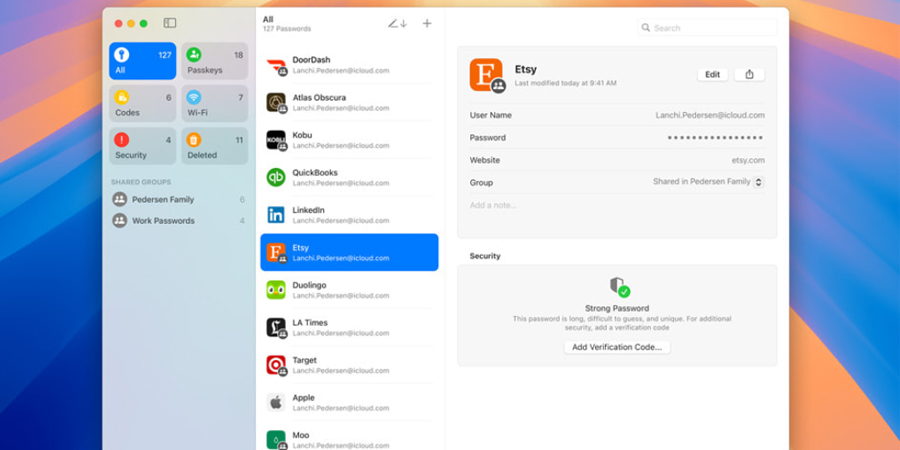
Task: Select the Passkeys category tile
Action: pyautogui.click(x=214, y=62)
